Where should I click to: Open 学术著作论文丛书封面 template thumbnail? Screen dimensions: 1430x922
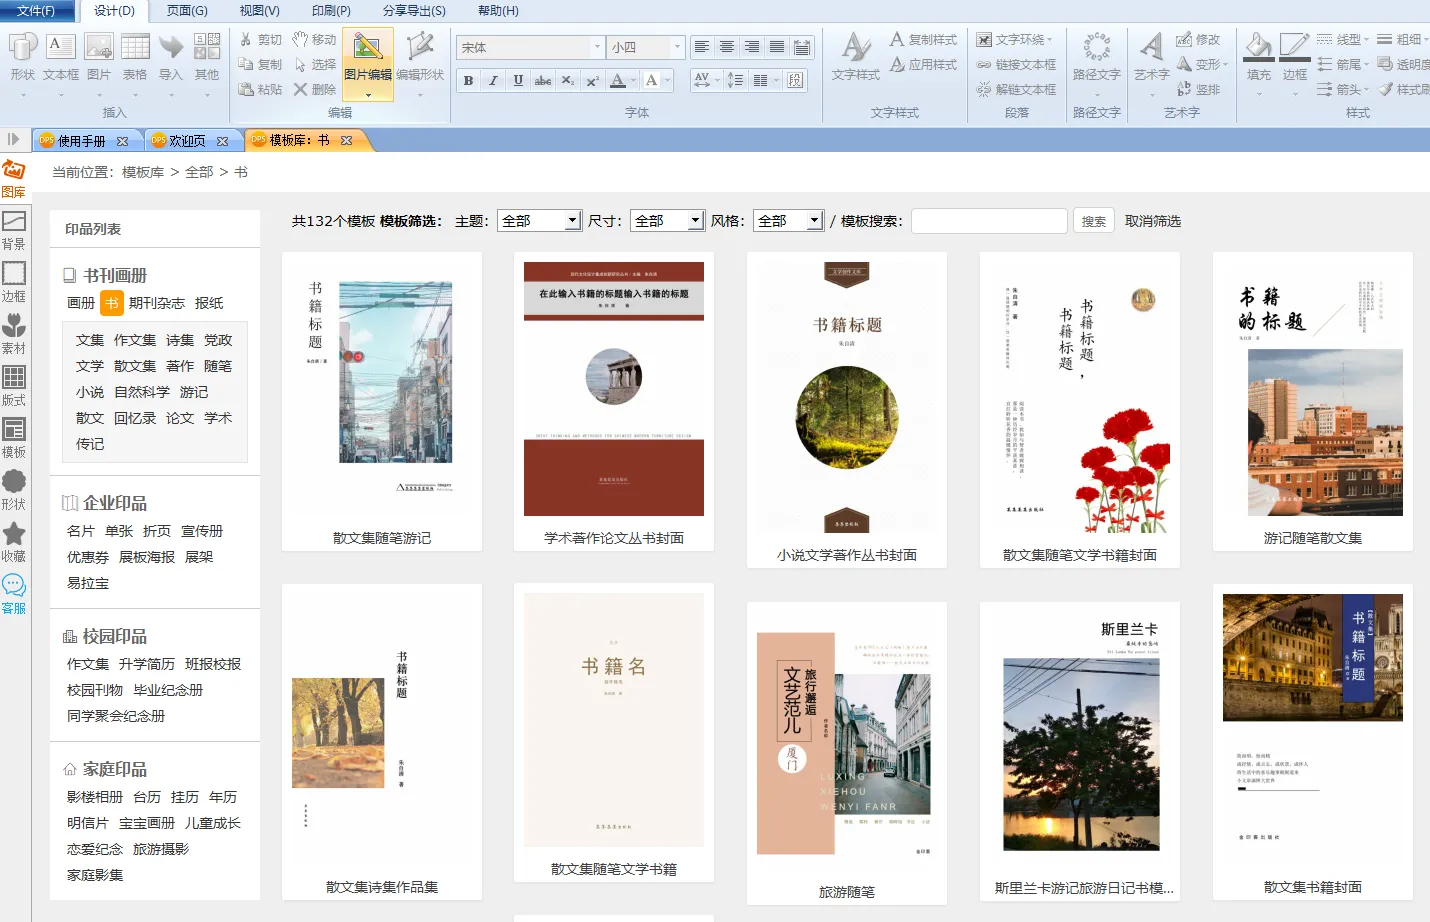tap(614, 389)
